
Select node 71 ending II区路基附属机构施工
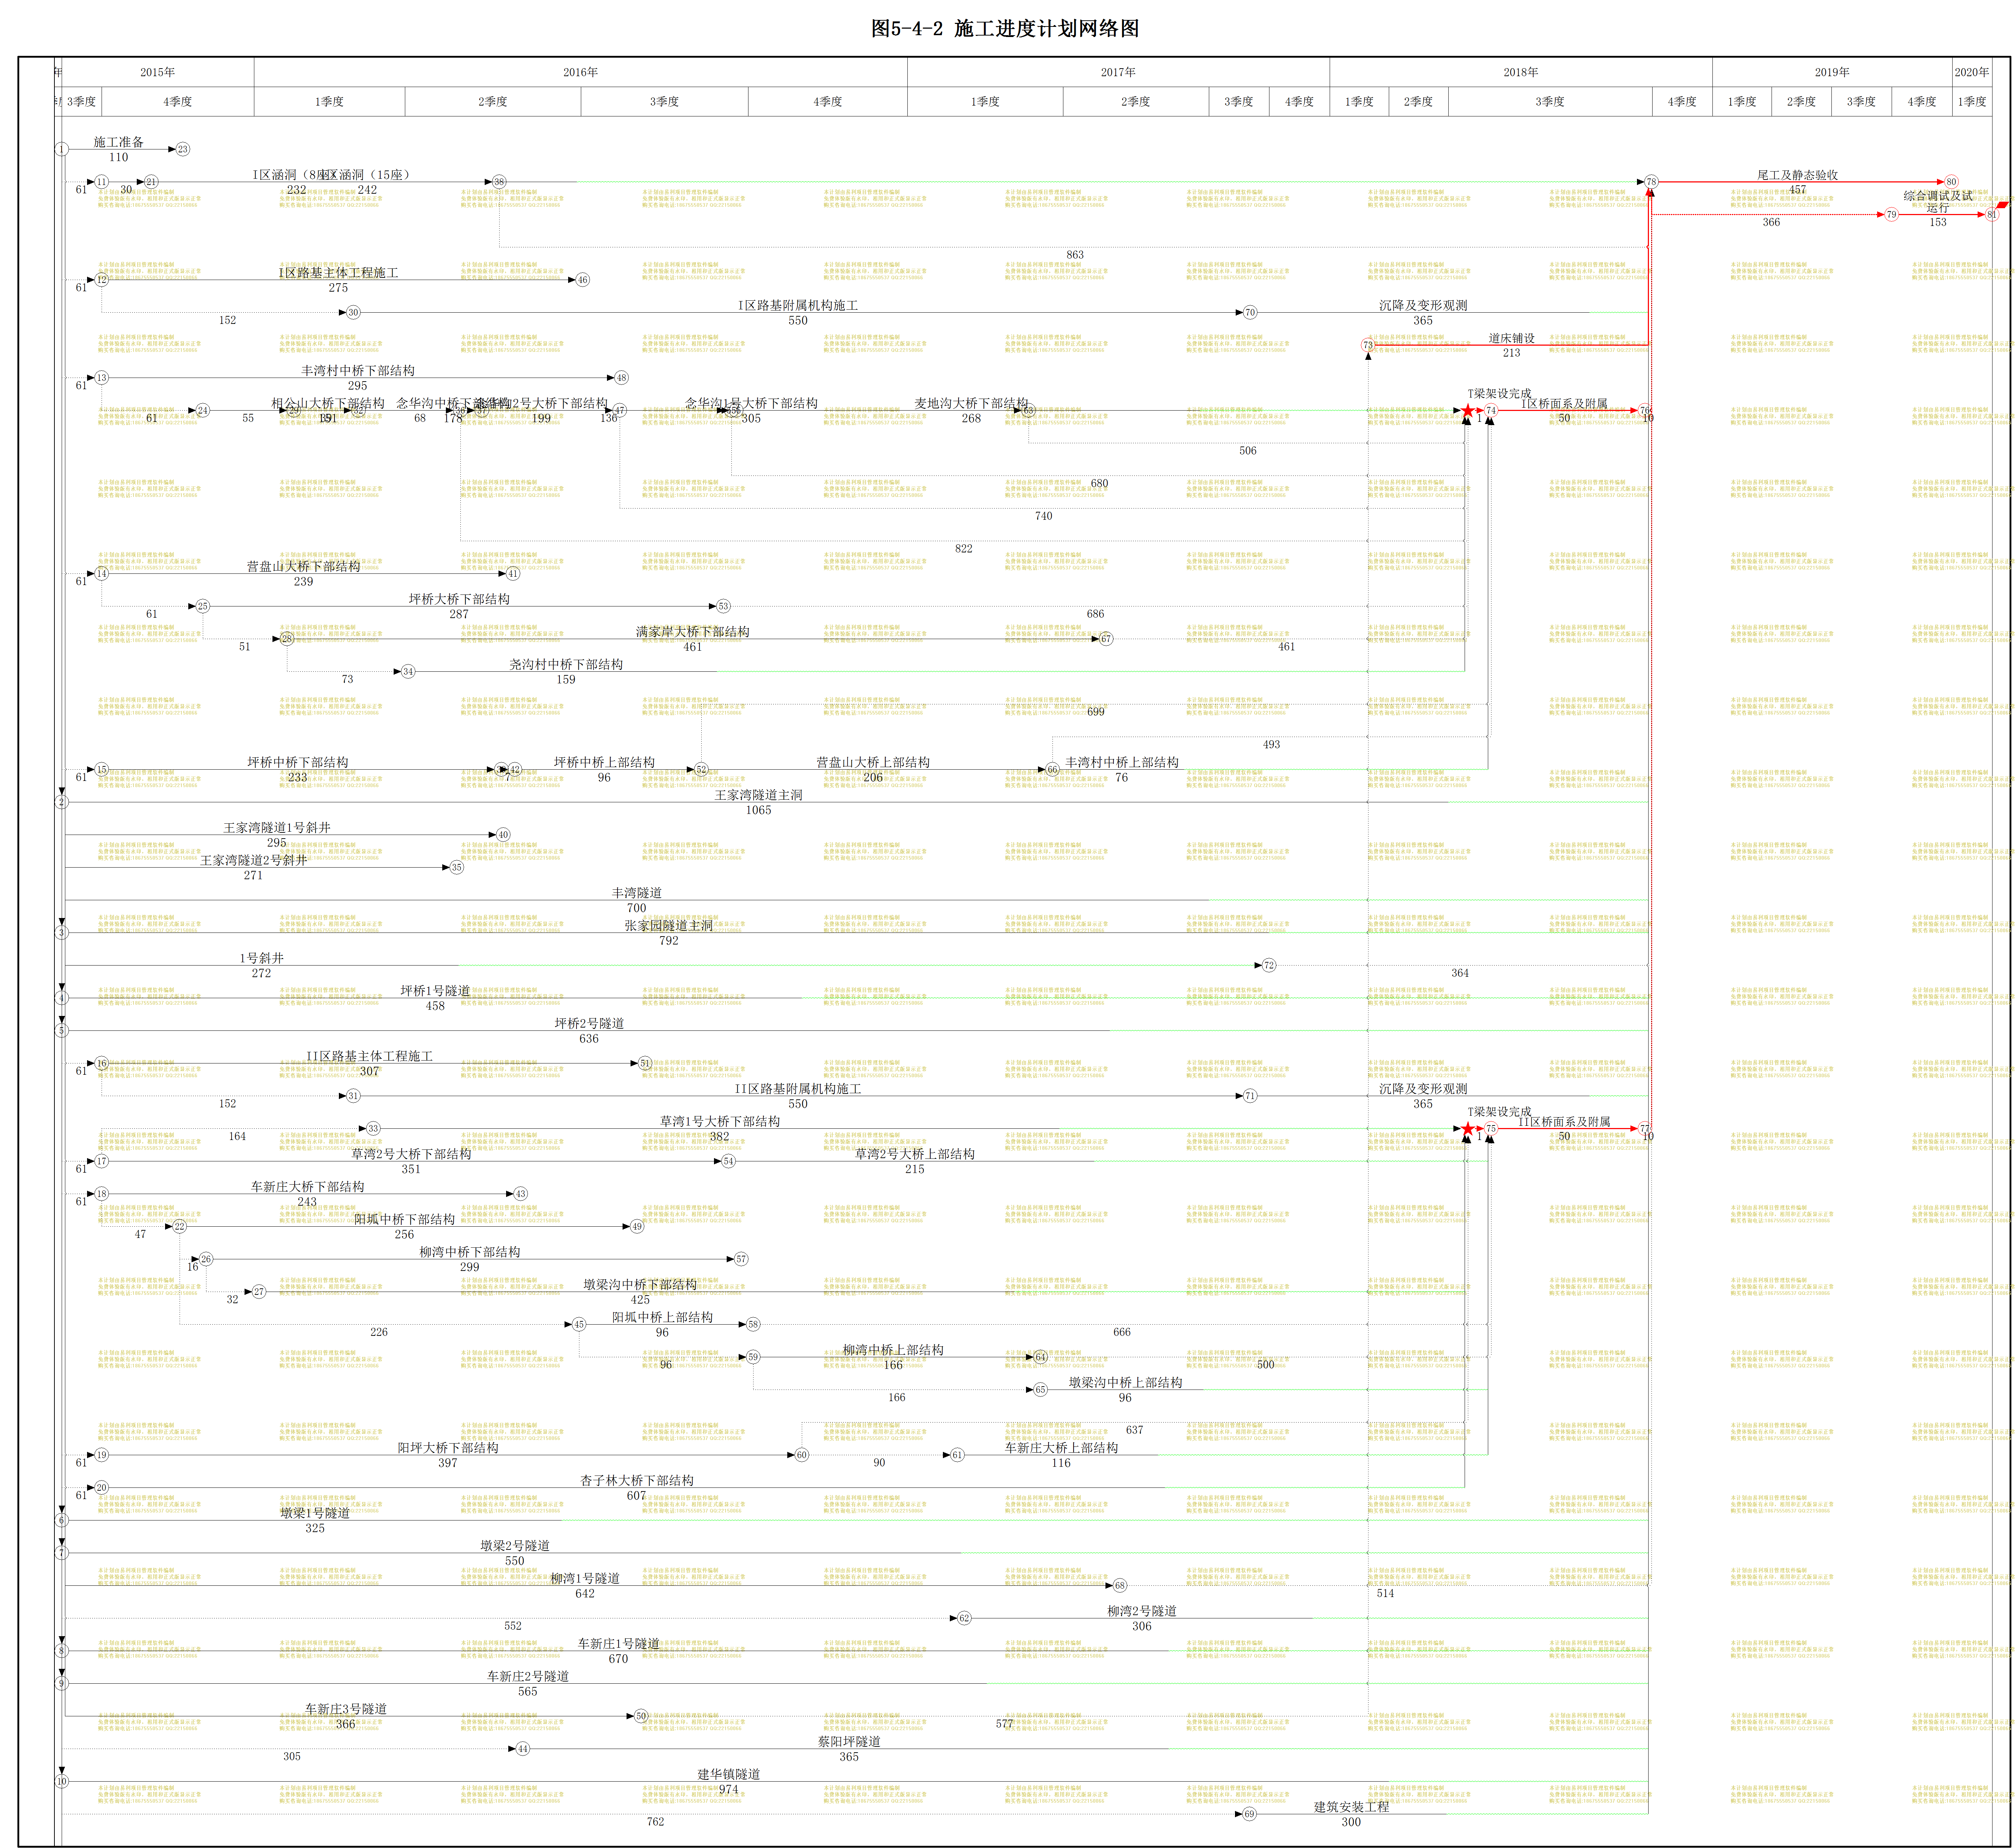(1250, 1096)
